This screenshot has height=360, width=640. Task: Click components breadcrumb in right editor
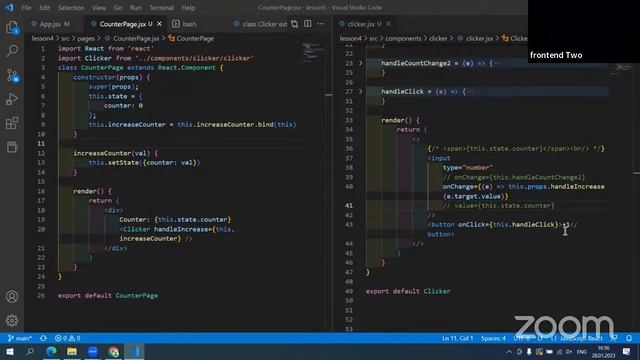(403, 38)
